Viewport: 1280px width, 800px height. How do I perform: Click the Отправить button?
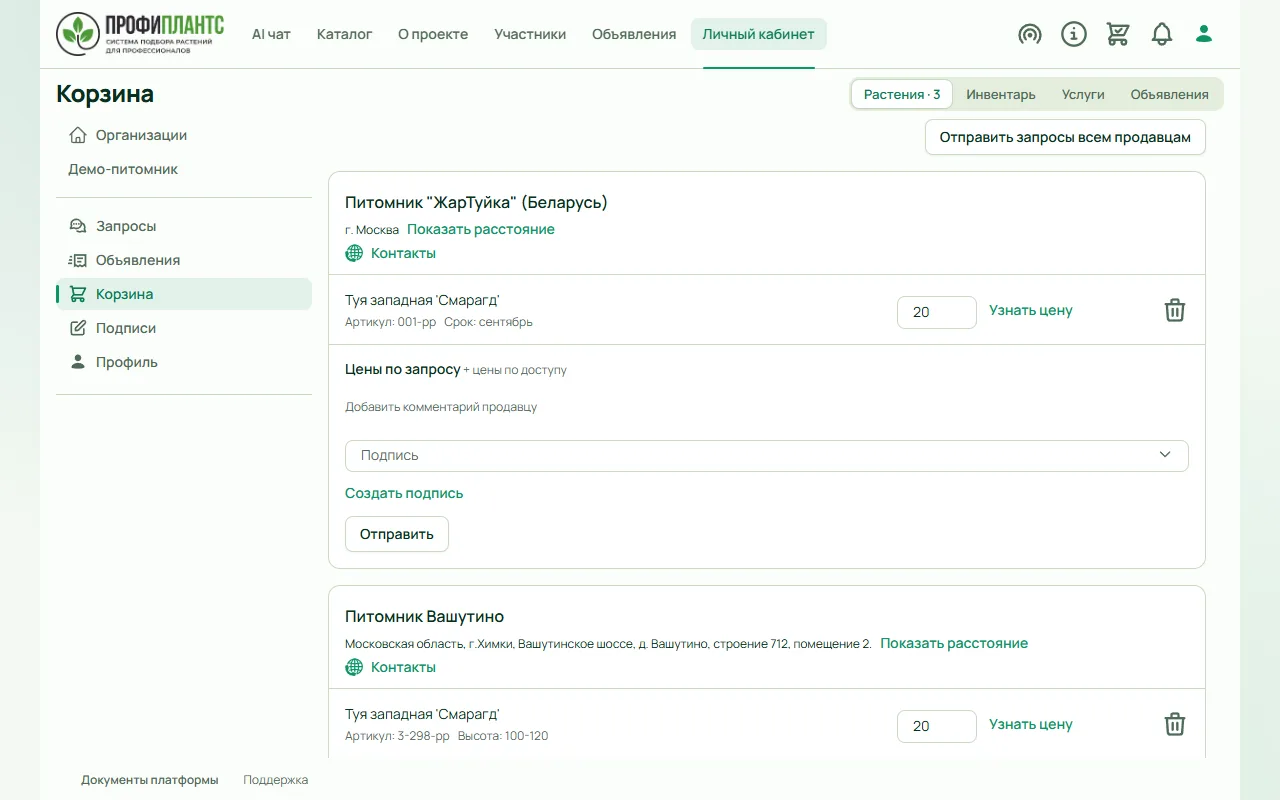coord(397,534)
